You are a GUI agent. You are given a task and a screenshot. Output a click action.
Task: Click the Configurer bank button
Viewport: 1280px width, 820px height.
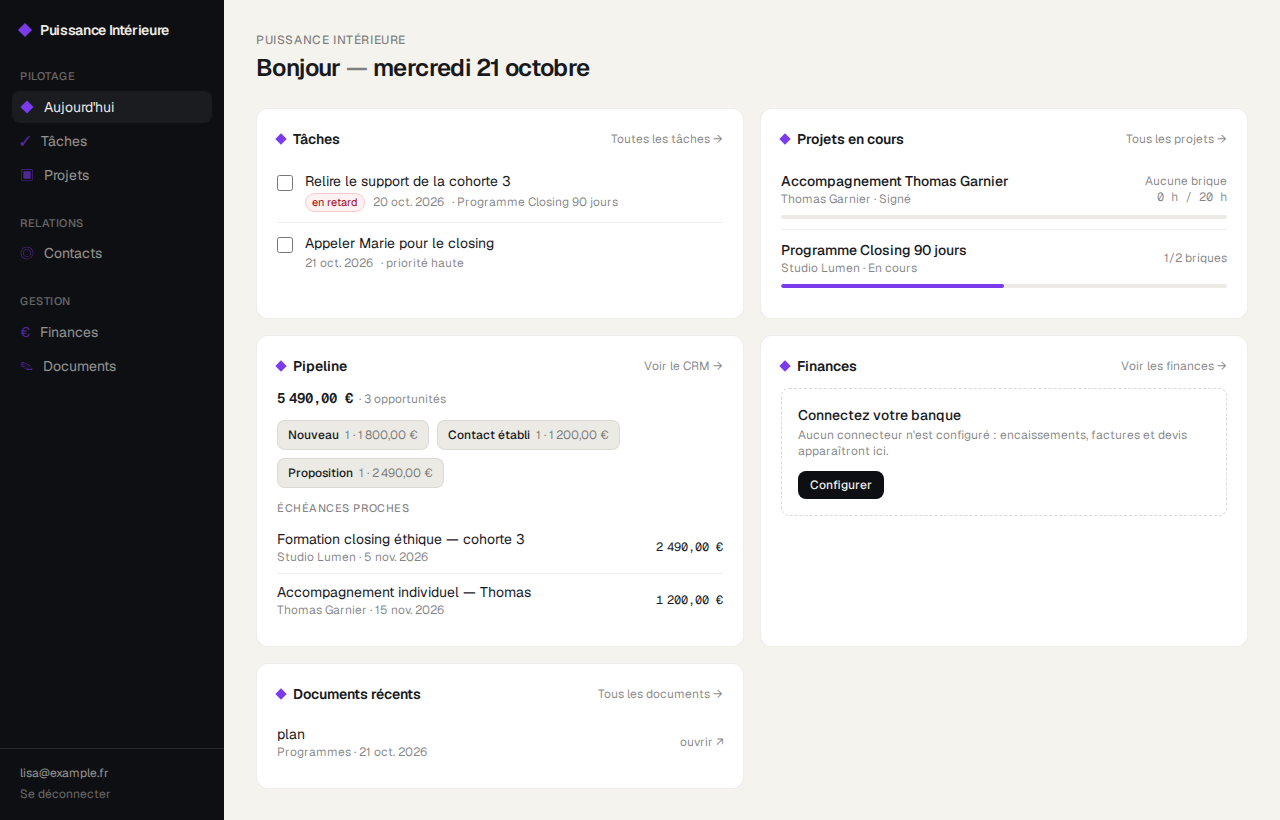[841, 485]
